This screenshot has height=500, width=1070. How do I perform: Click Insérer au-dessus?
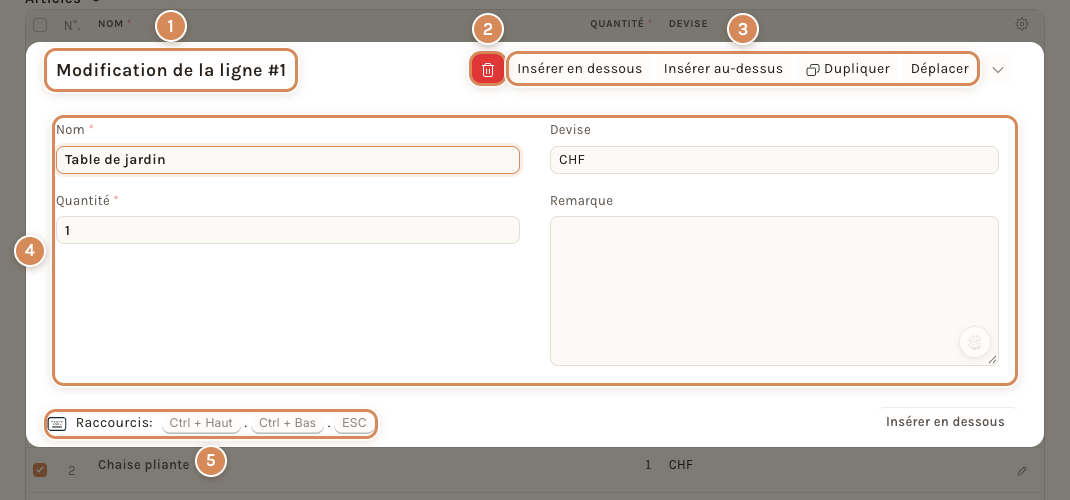point(723,69)
